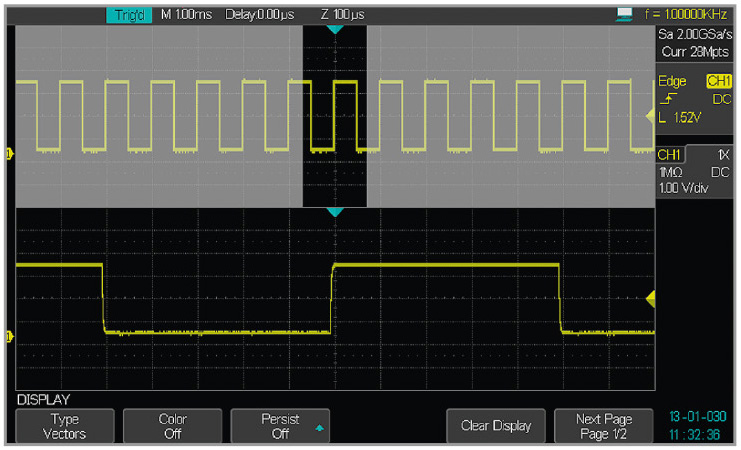Select the CH1 channel info tab
This screenshot has height=450, width=741.
[669, 155]
